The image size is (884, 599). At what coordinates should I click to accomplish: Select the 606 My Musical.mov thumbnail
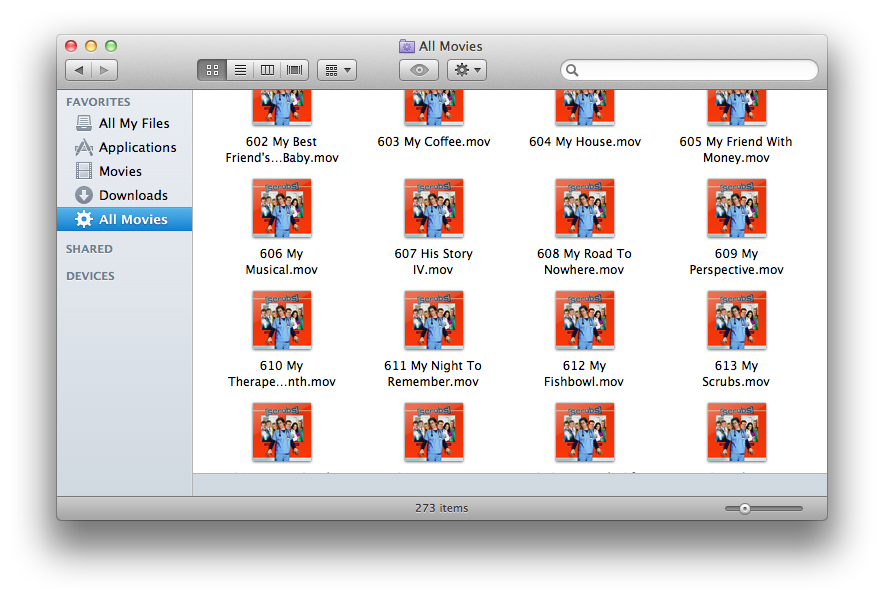282,208
